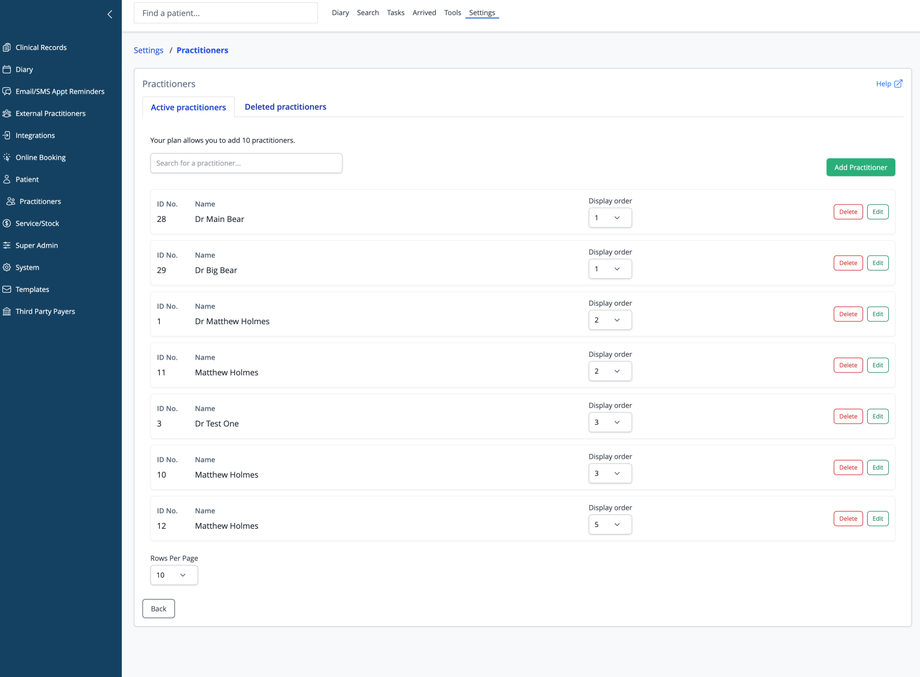Edit the Dr Matthew Holmes practitioner
Image resolution: width=920 pixels, height=677 pixels.
click(x=877, y=314)
